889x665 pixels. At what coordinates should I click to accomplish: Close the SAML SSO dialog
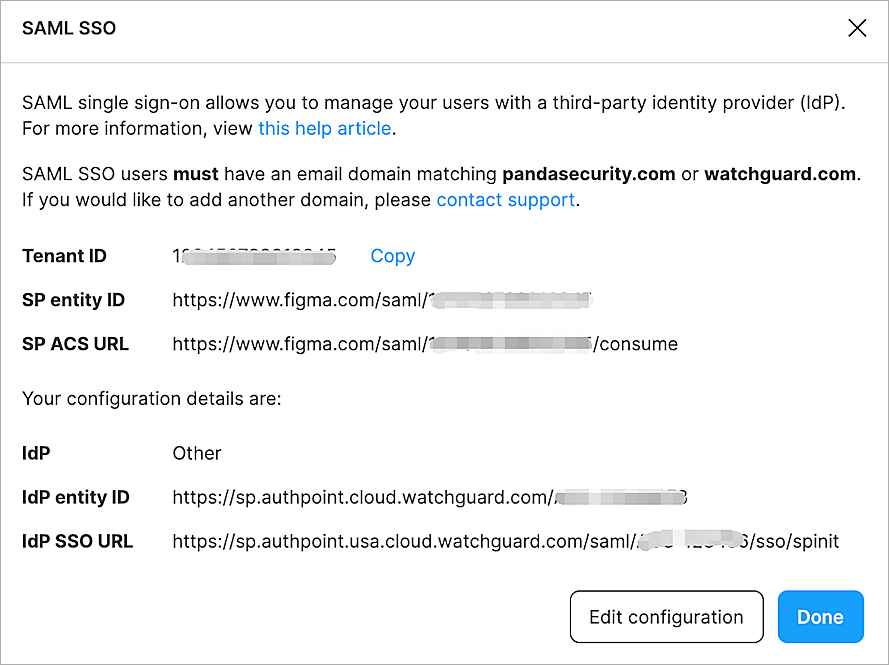857,28
